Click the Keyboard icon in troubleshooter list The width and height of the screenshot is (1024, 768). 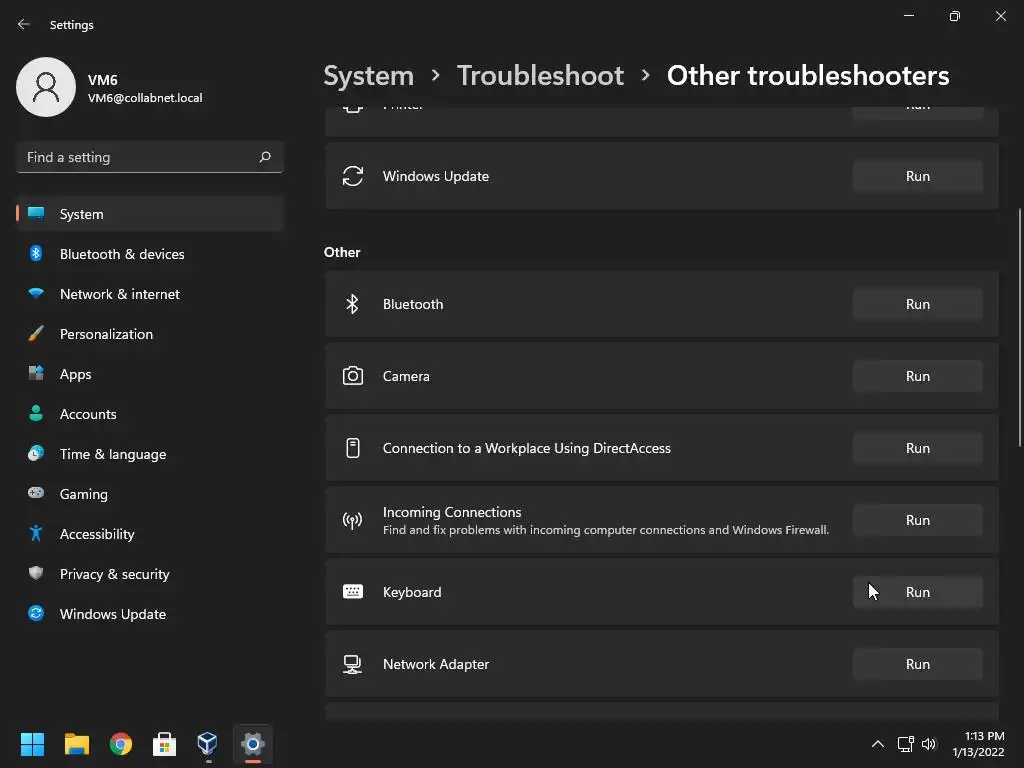(x=353, y=592)
